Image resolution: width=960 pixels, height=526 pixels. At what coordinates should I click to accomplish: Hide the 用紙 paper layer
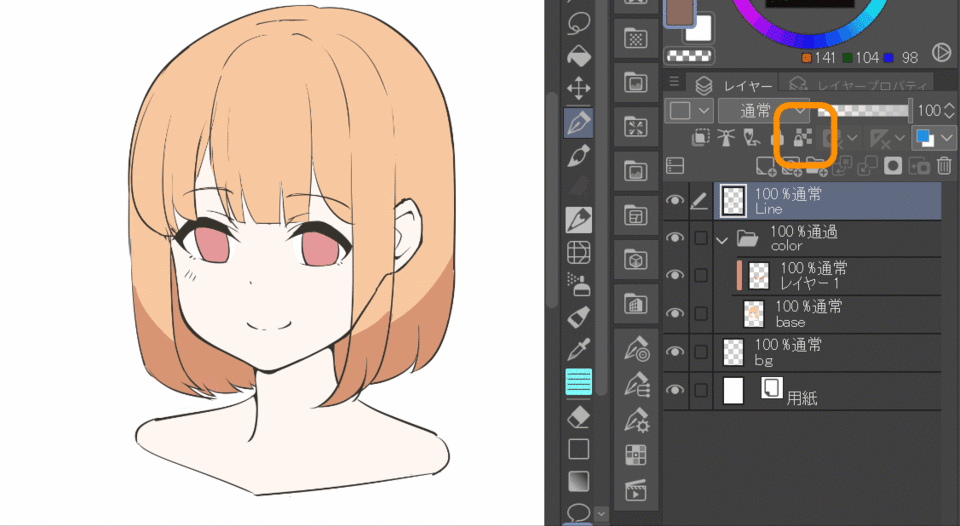point(675,389)
